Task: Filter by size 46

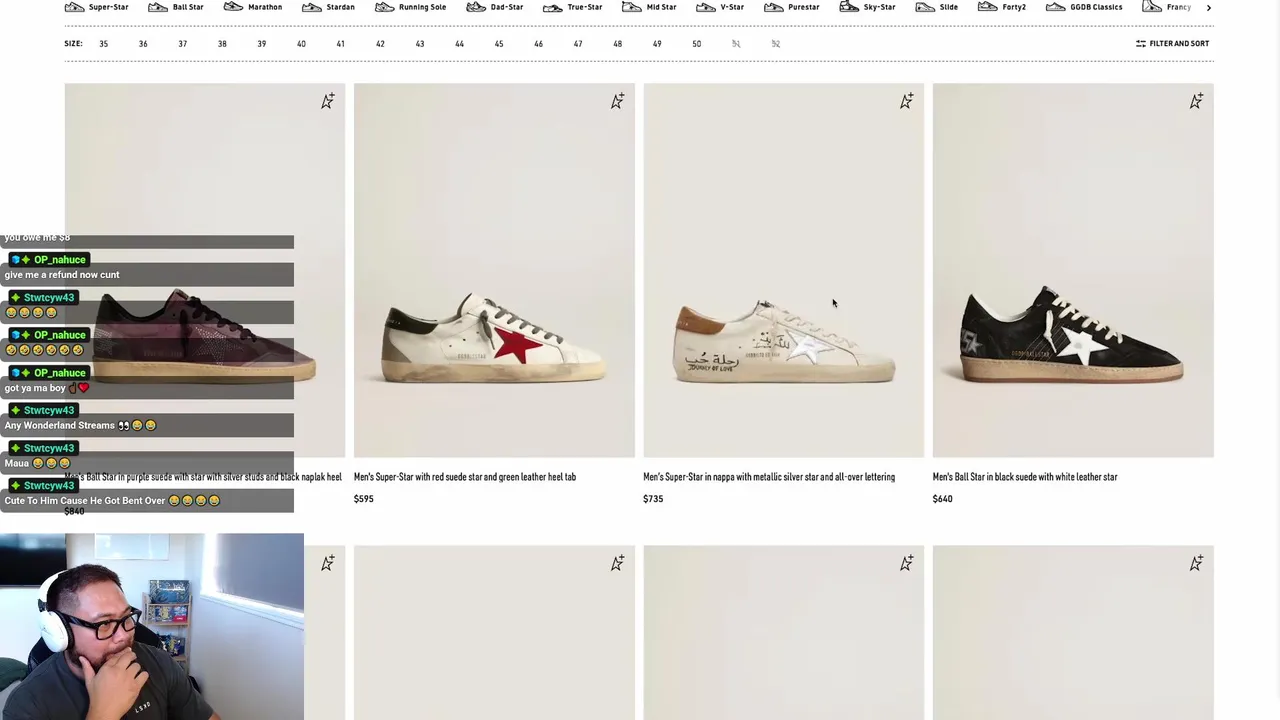Action: (538, 44)
